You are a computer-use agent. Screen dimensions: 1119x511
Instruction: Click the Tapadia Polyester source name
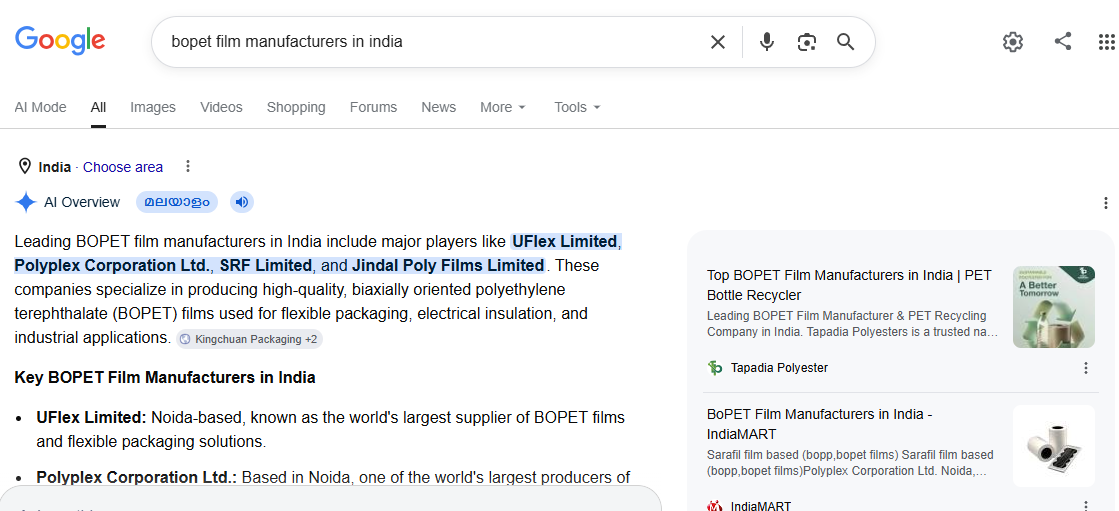coord(779,368)
